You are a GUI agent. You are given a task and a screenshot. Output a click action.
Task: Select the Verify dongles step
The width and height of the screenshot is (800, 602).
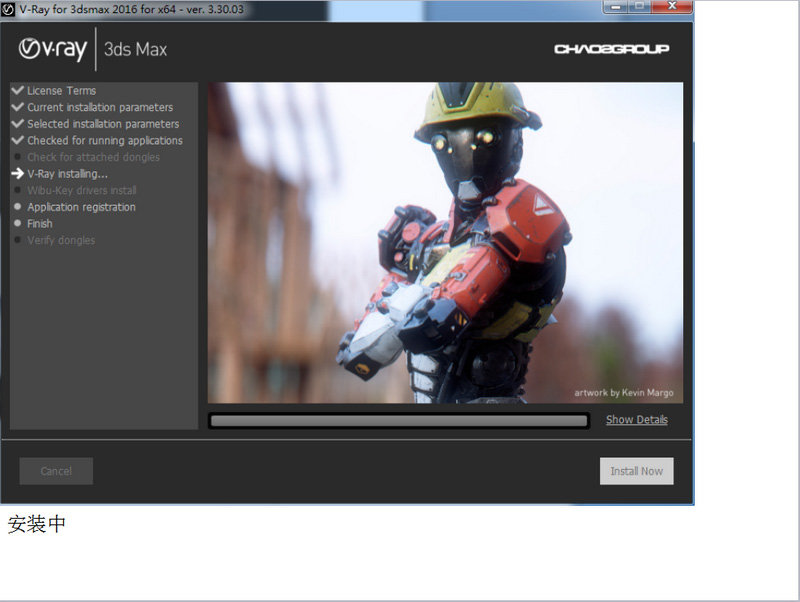61,240
